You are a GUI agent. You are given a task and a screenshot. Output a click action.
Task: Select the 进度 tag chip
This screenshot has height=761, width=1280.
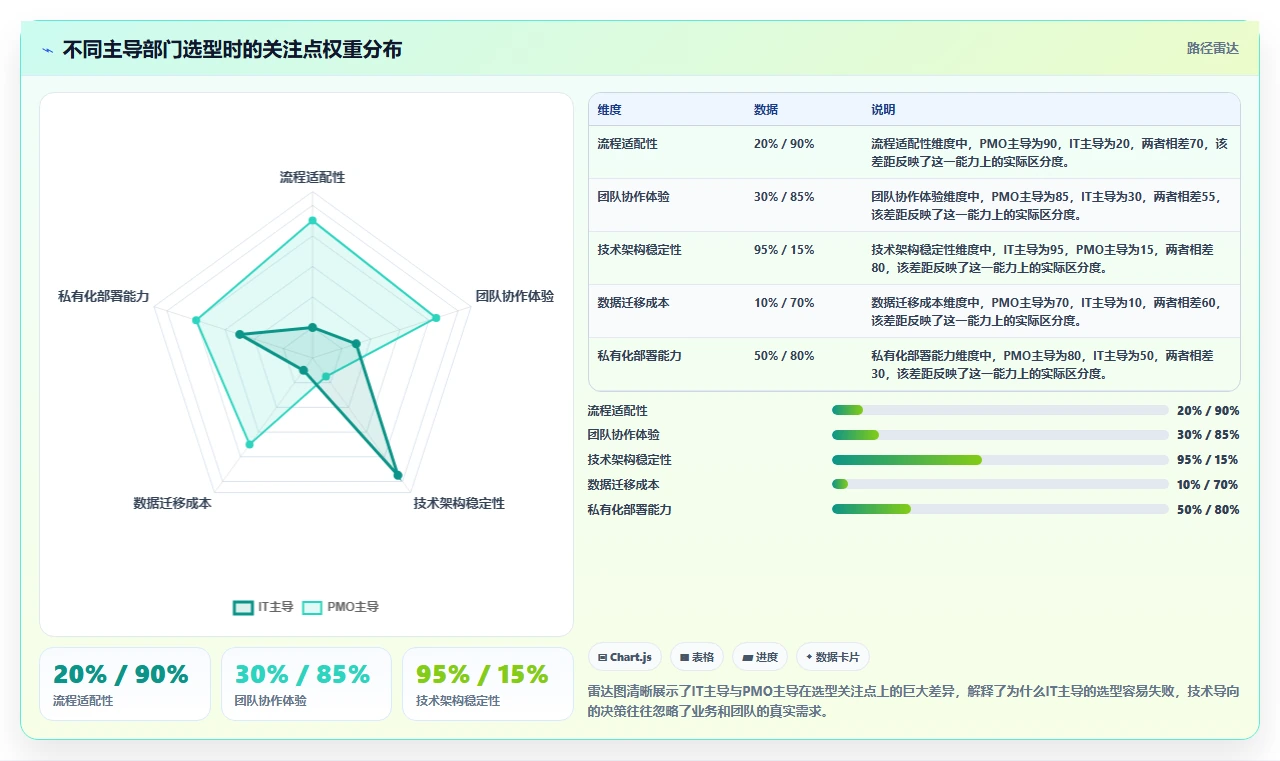pyautogui.click(x=760, y=657)
